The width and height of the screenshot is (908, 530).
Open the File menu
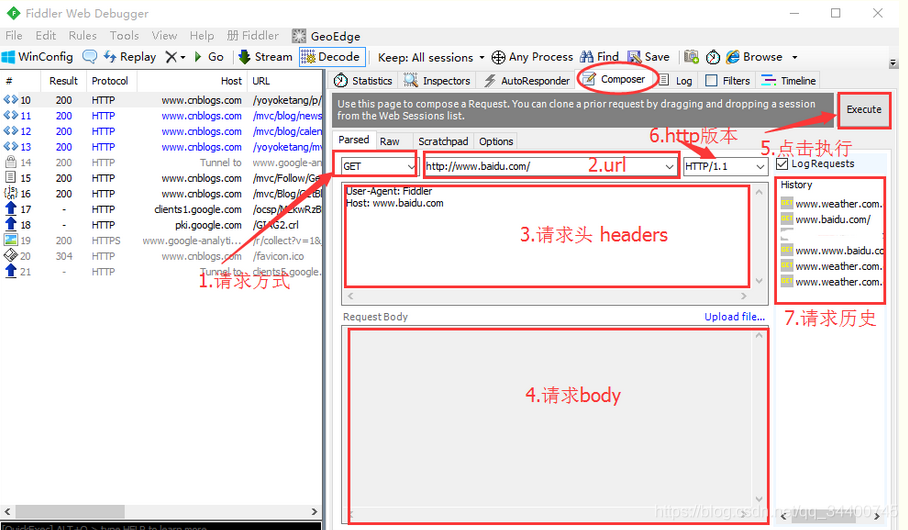tap(14, 36)
